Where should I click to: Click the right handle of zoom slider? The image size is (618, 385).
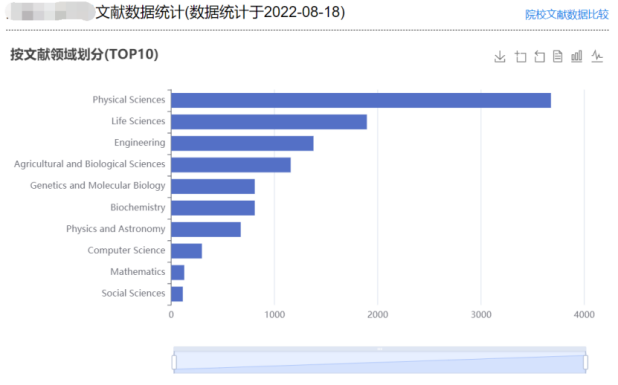[586, 362]
